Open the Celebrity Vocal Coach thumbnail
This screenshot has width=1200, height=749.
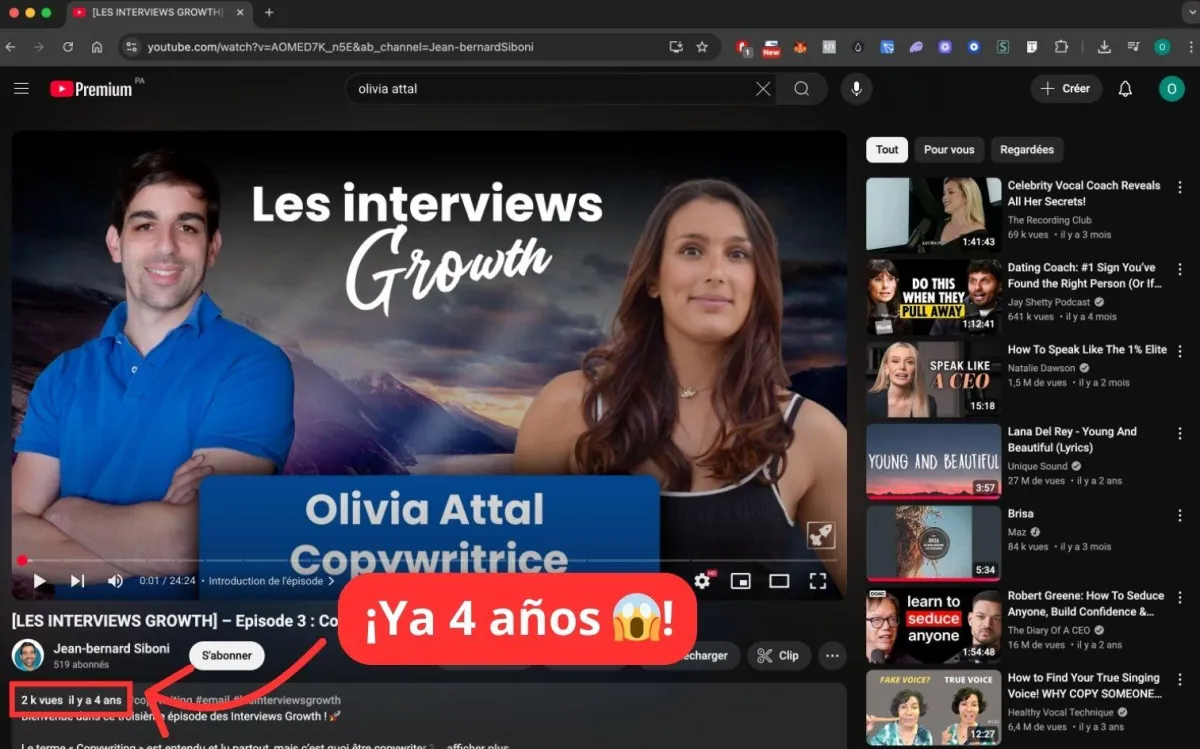[x=933, y=215]
